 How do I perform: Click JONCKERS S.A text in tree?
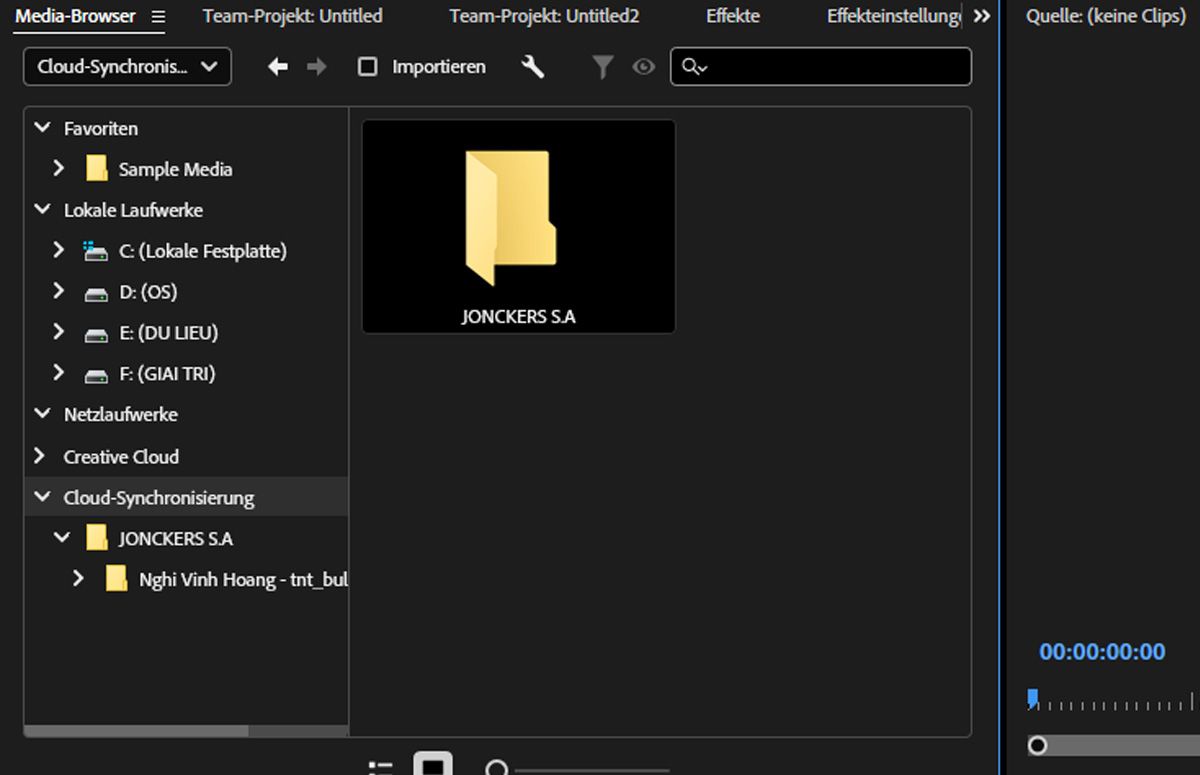point(176,539)
